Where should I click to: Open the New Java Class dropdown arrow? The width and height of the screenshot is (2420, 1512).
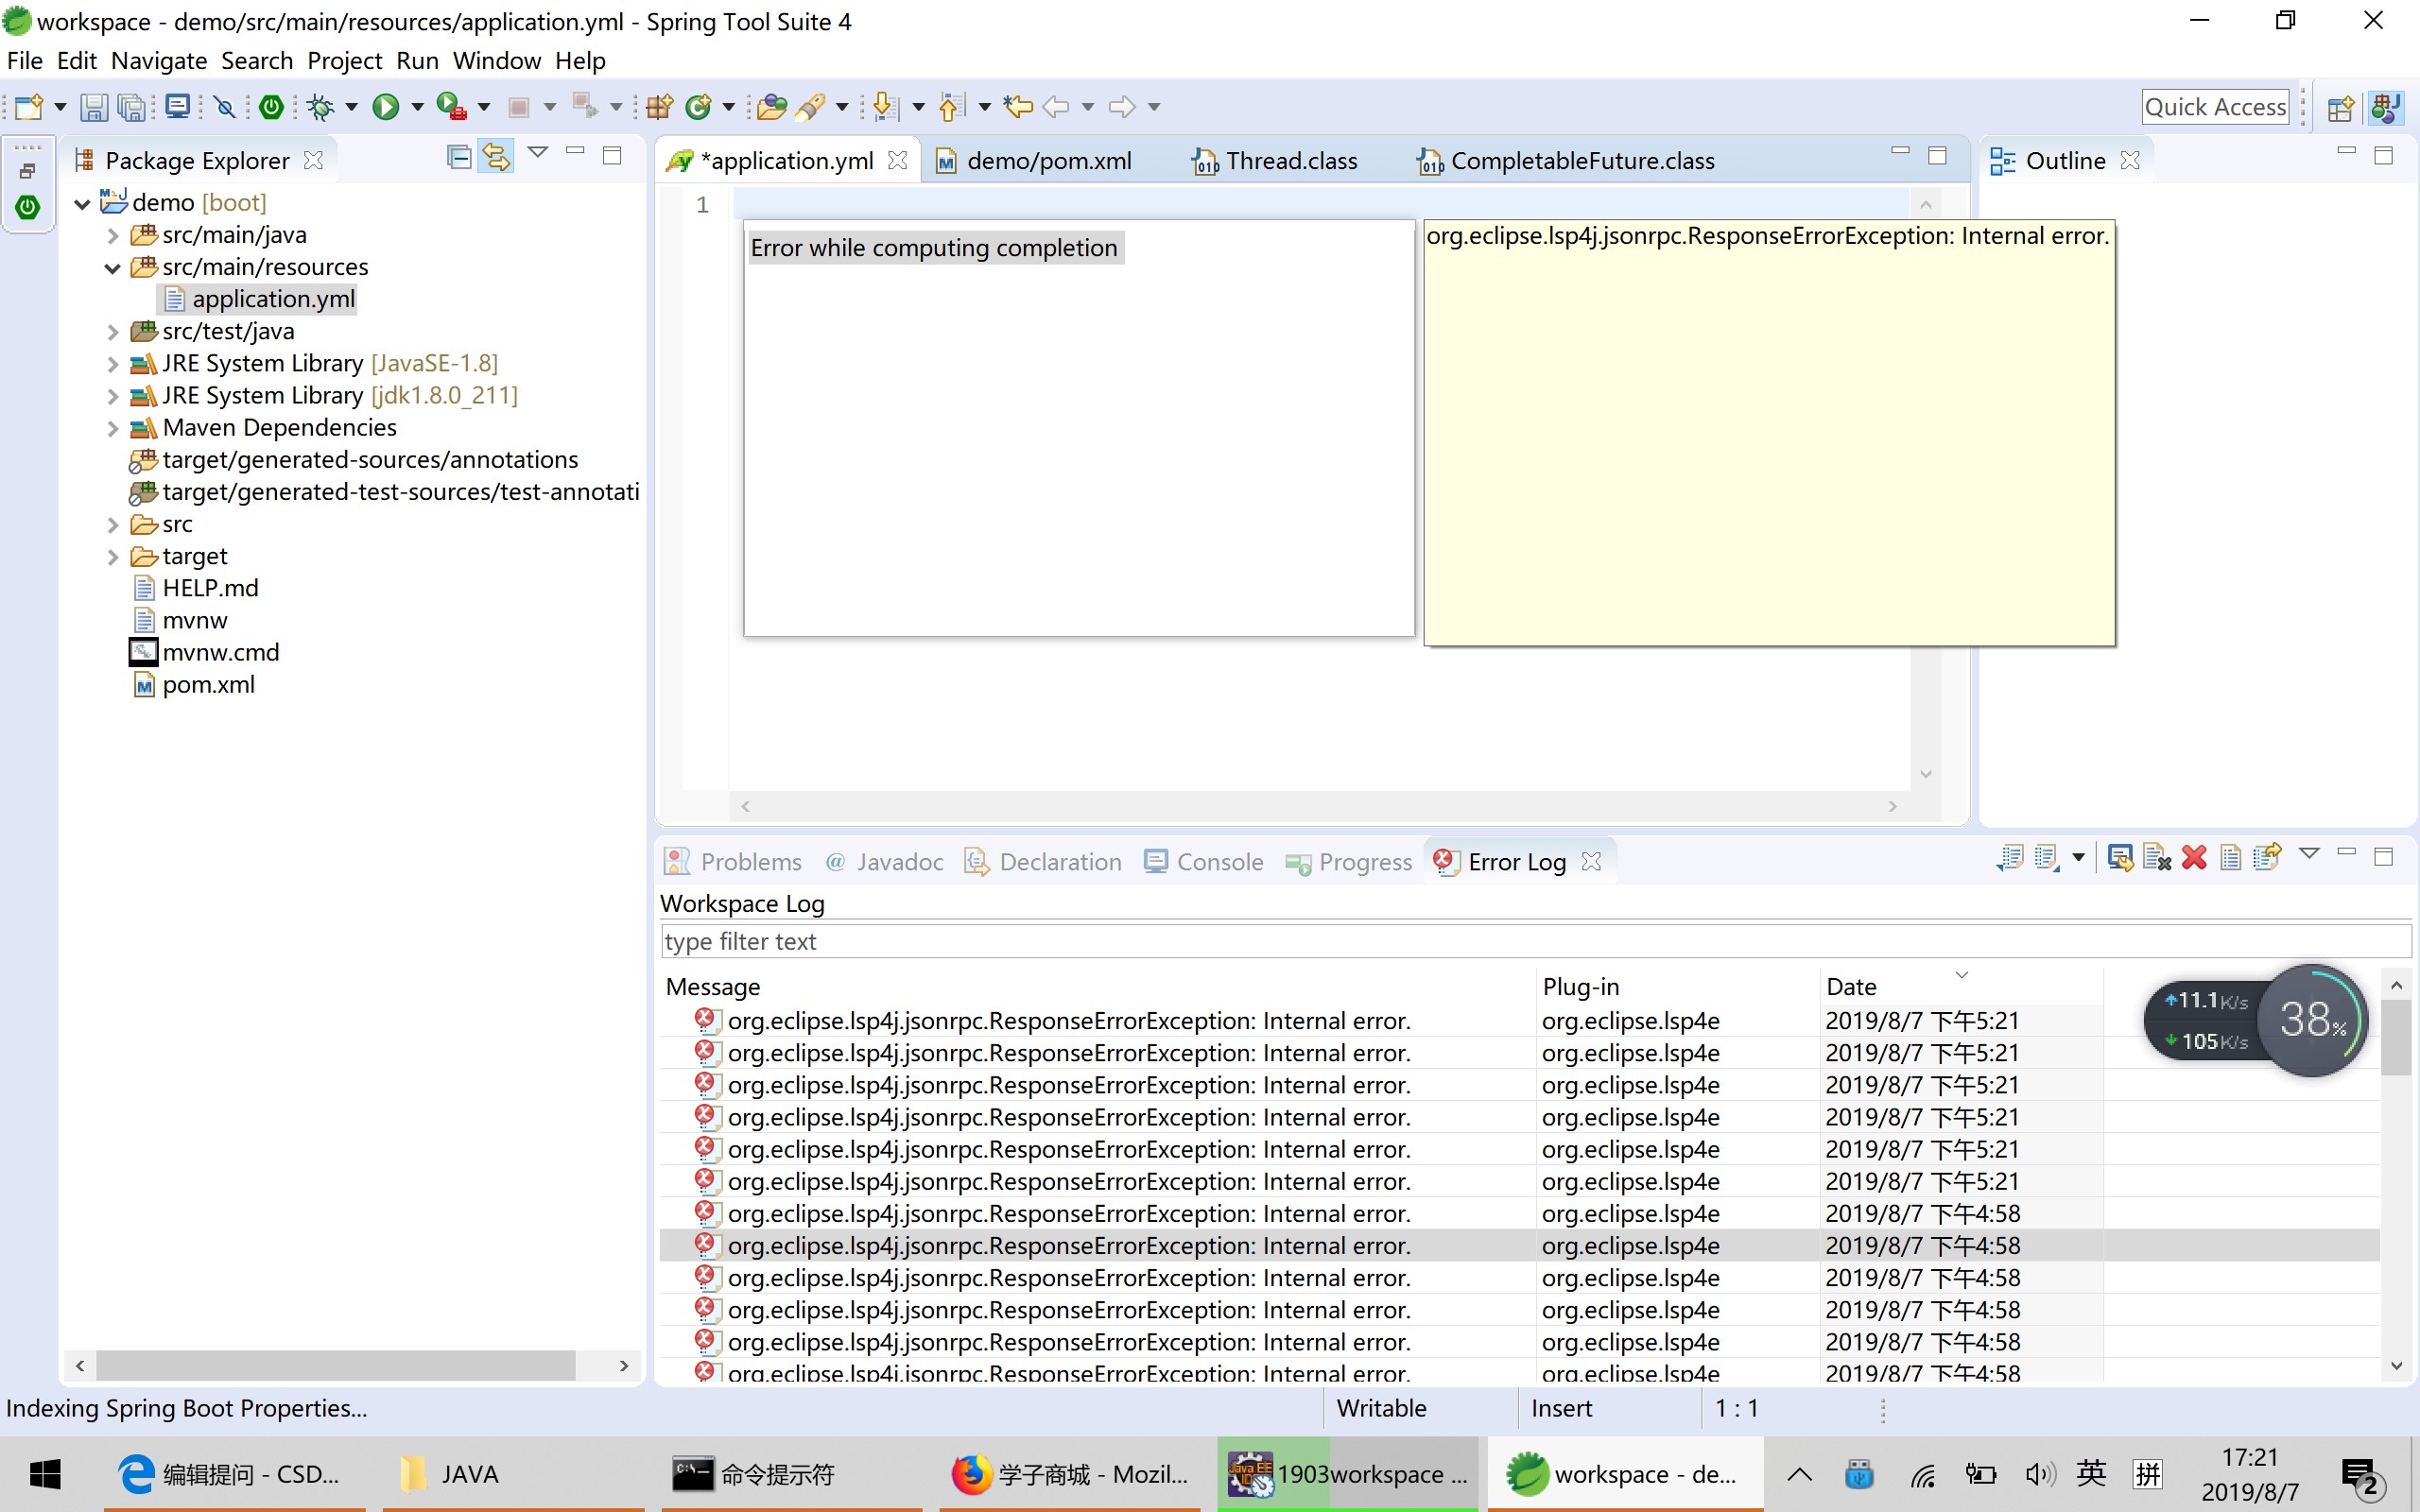click(728, 107)
